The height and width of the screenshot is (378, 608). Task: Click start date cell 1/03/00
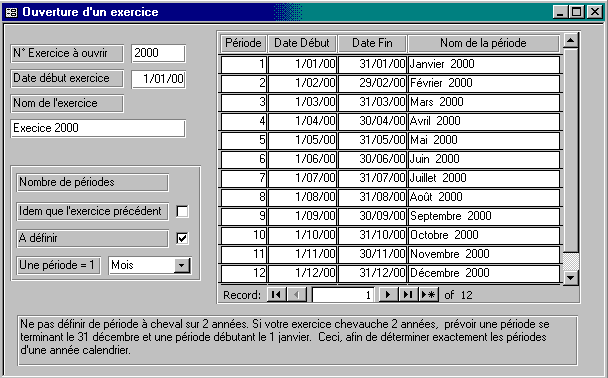coord(302,102)
